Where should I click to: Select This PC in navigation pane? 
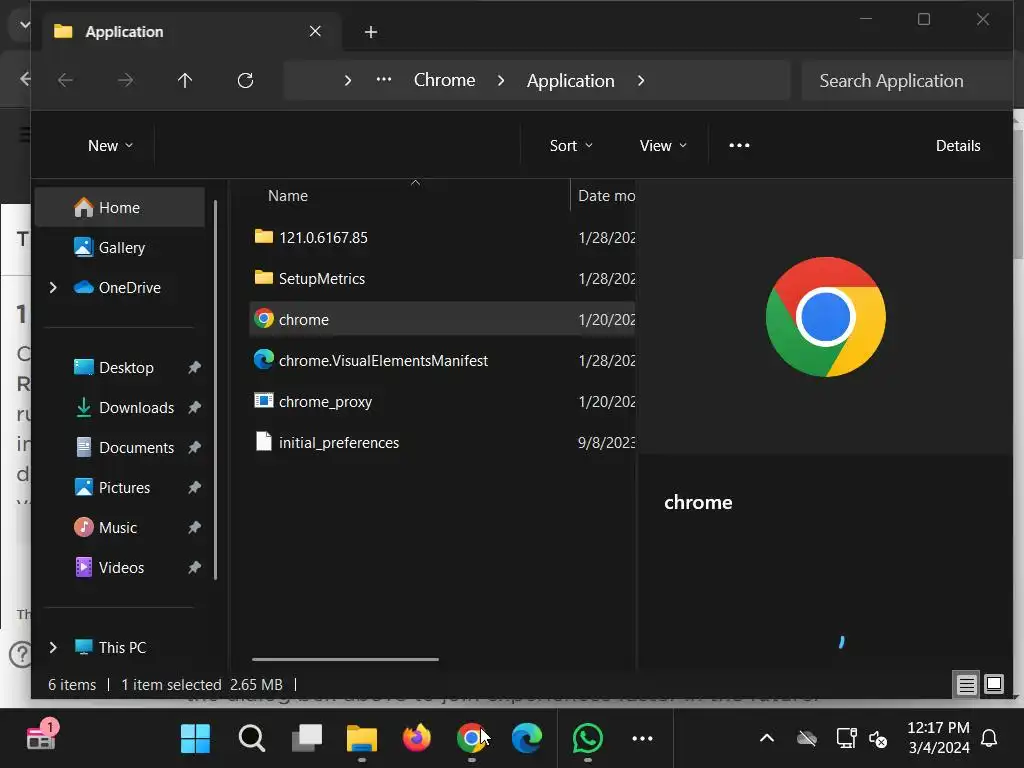coord(122,647)
